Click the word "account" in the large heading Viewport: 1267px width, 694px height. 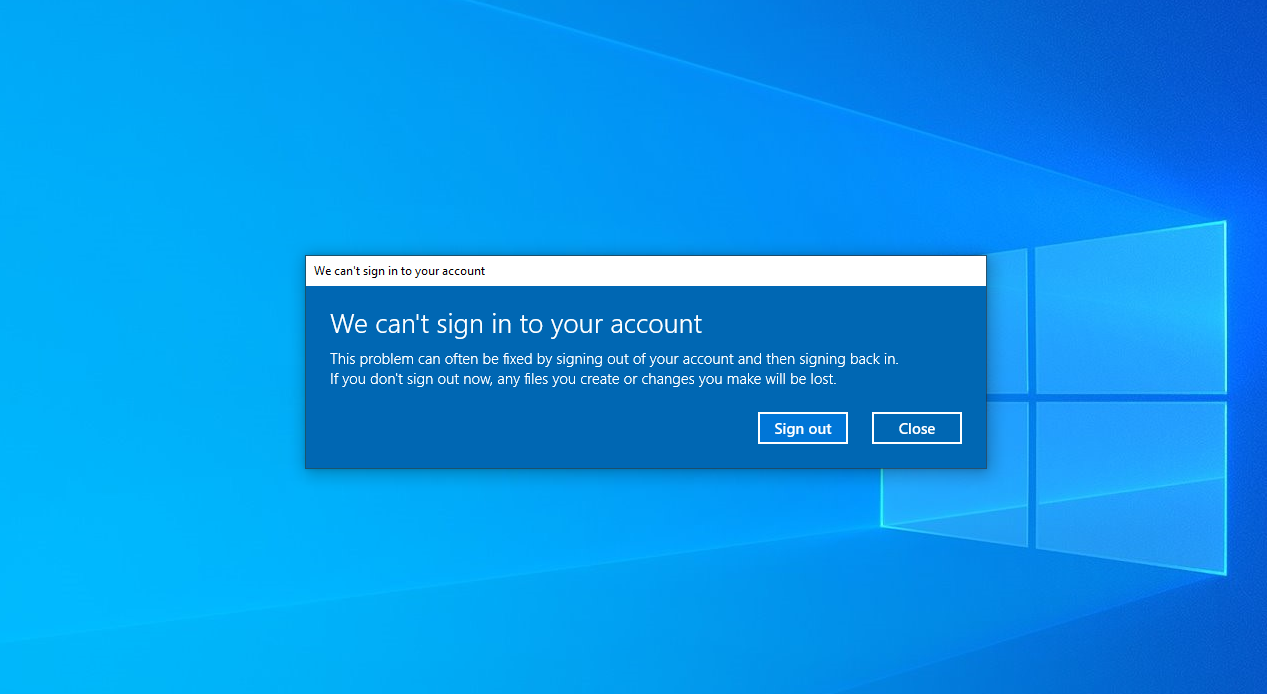pyautogui.click(x=655, y=324)
